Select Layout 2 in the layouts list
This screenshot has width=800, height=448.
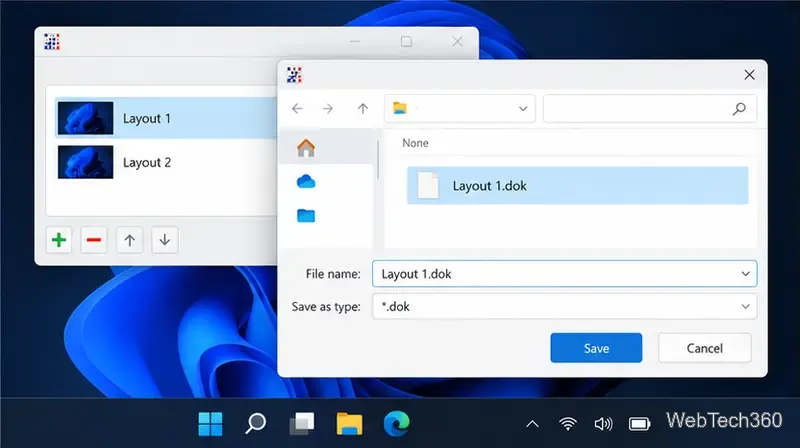(166, 162)
